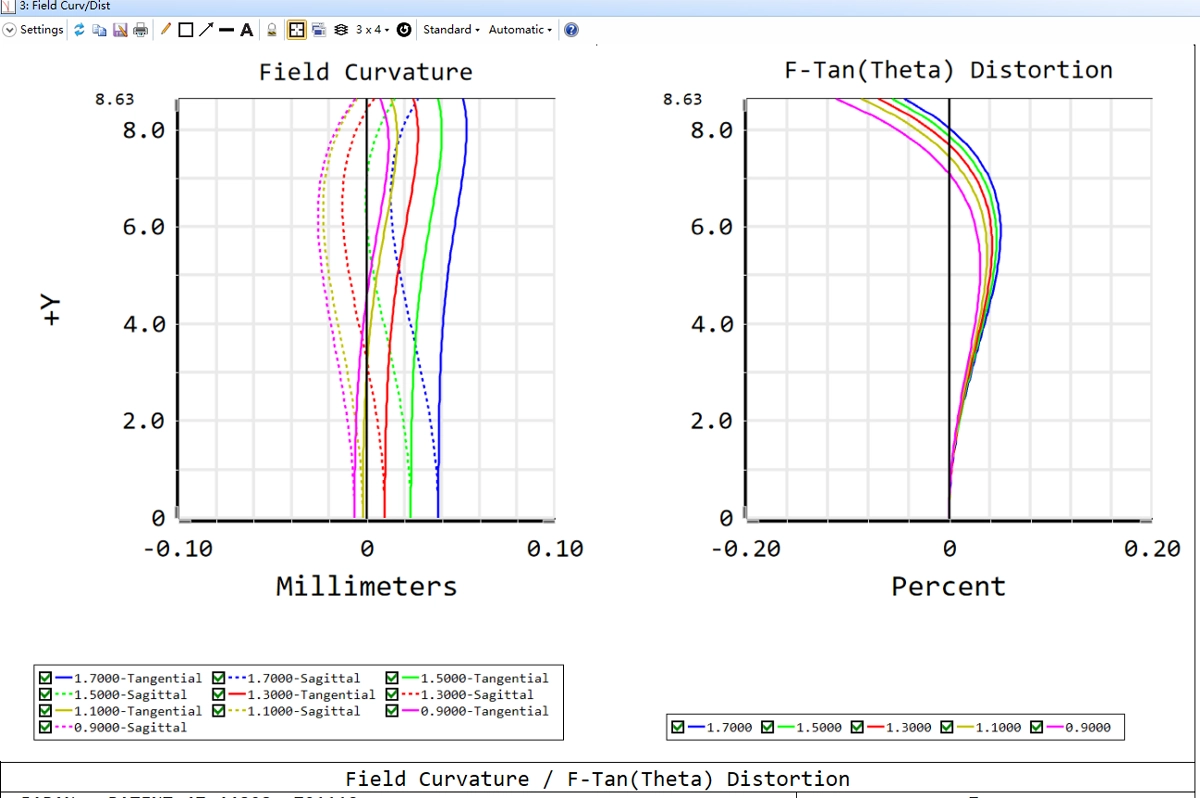
Task: Select the rectangle drawing tool
Action: [x=185, y=30]
